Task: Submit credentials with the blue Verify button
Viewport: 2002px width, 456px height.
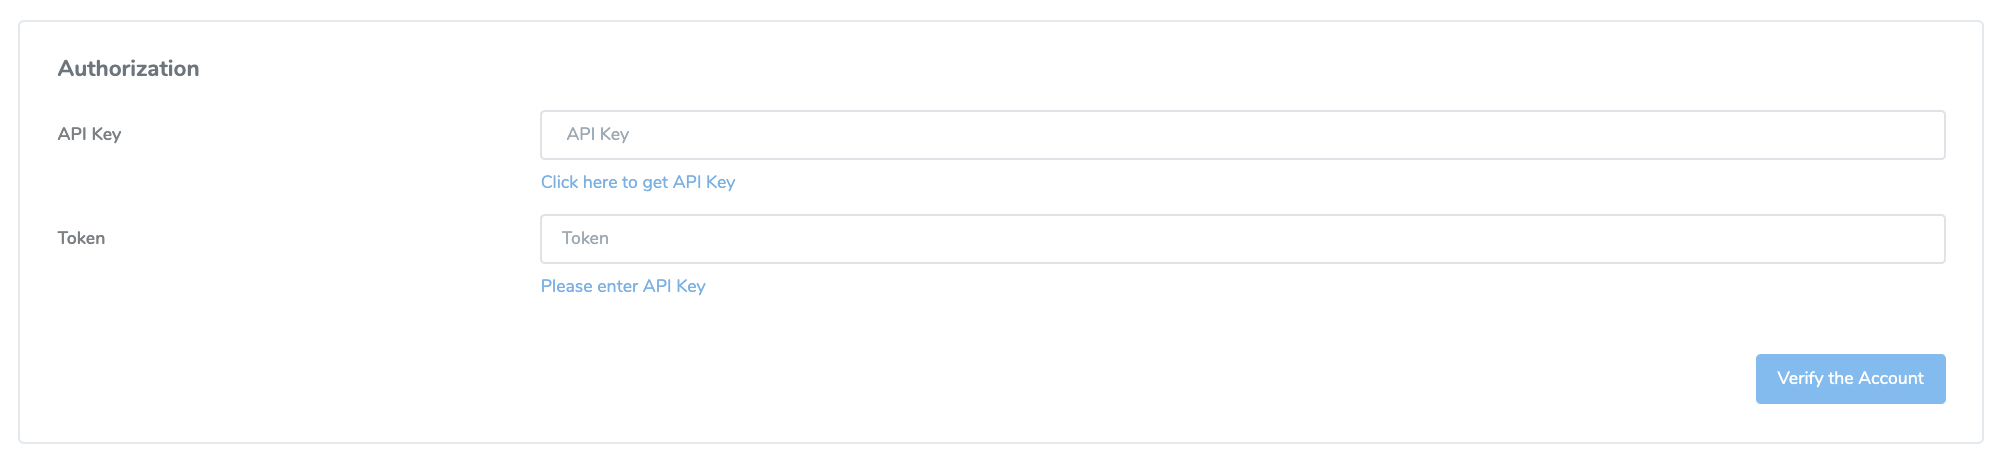Action: [1850, 379]
